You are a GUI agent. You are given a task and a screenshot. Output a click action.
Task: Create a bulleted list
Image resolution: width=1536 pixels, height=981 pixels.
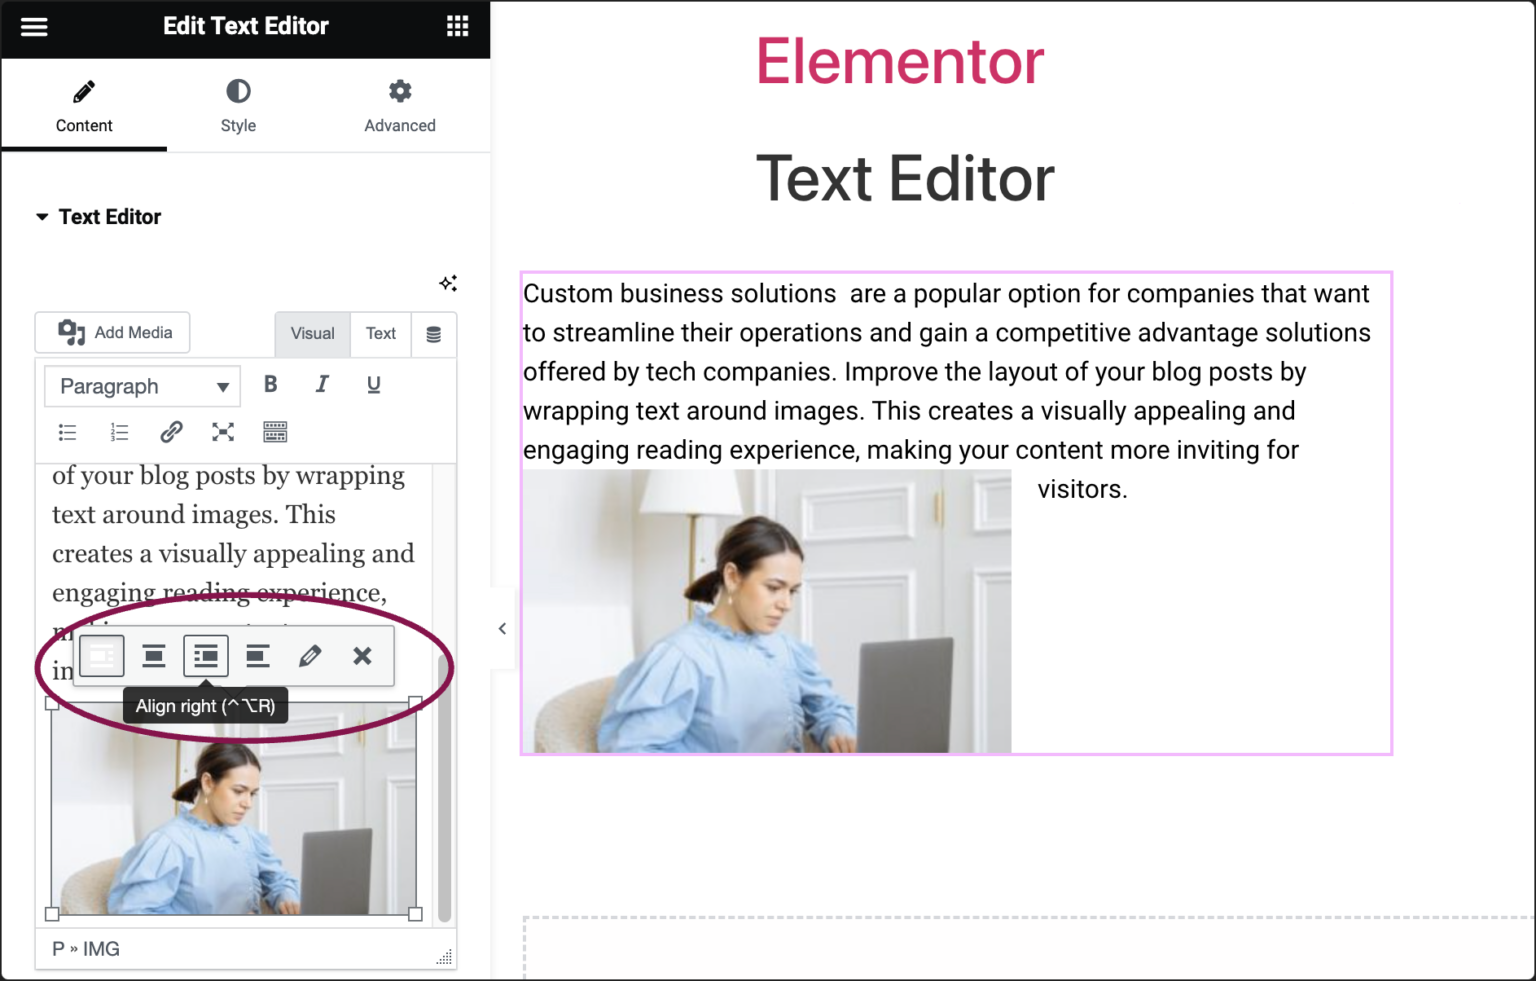pyautogui.click(x=67, y=432)
